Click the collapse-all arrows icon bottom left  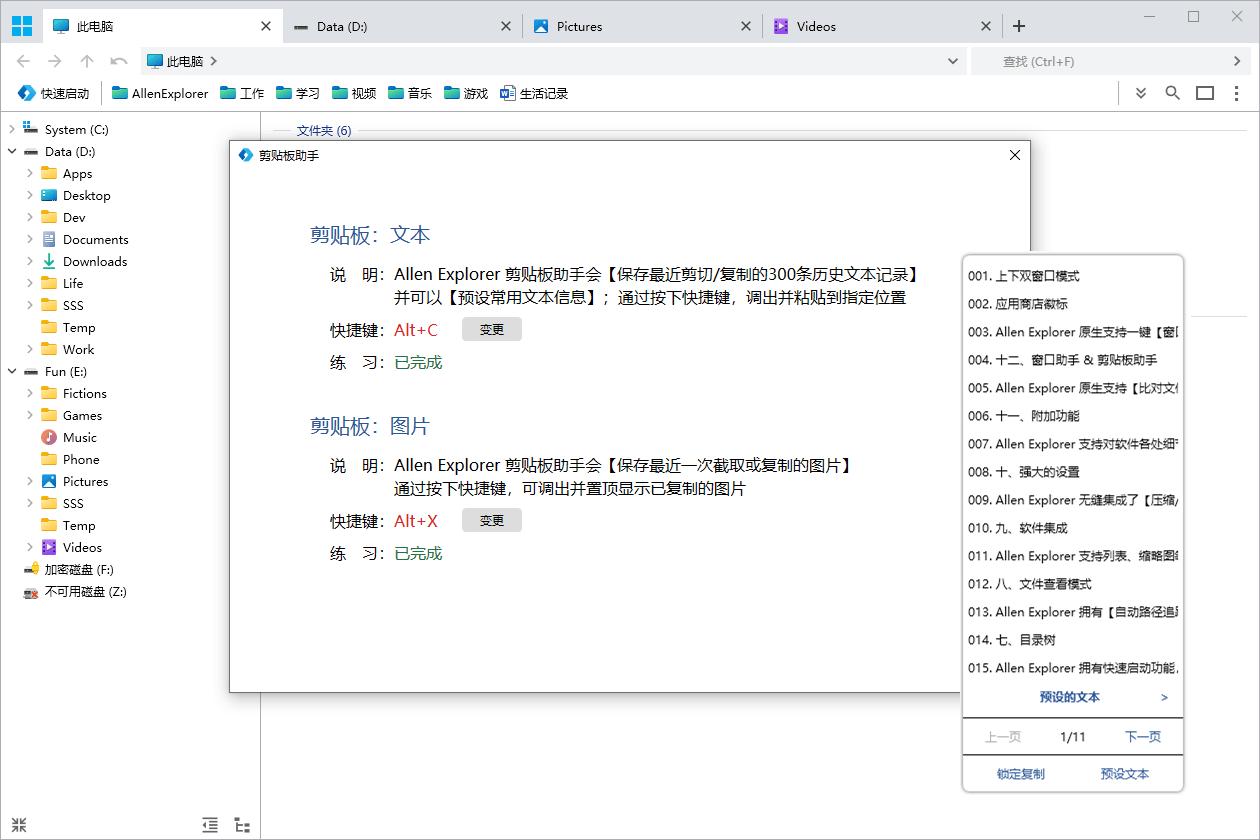coord(19,824)
